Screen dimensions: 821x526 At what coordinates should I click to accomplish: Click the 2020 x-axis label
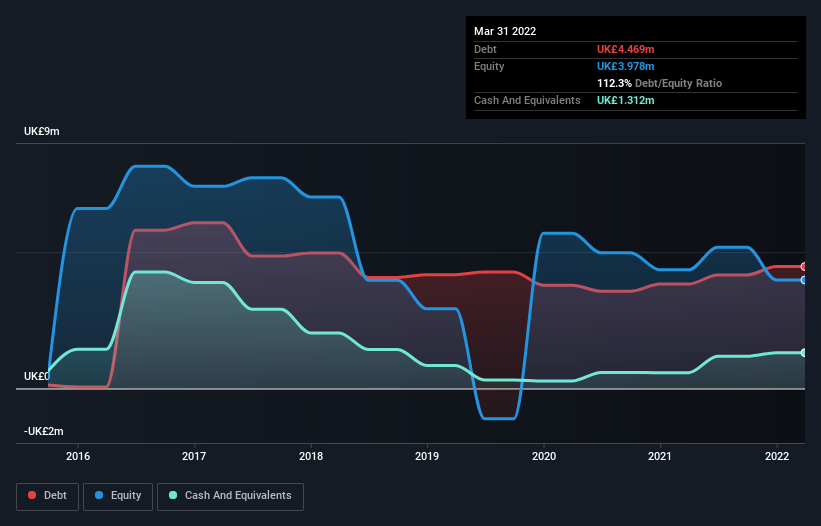pyautogui.click(x=544, y=456)
